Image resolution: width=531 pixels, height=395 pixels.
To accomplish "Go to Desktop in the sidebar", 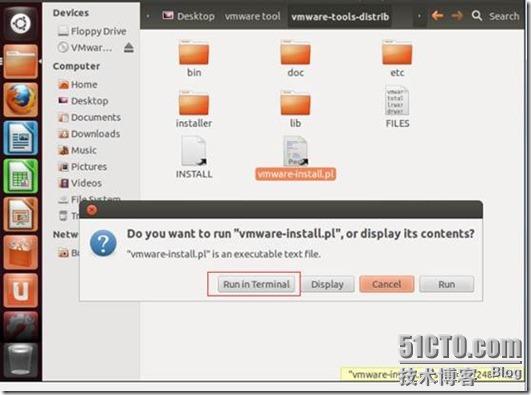I will [83, 101].
